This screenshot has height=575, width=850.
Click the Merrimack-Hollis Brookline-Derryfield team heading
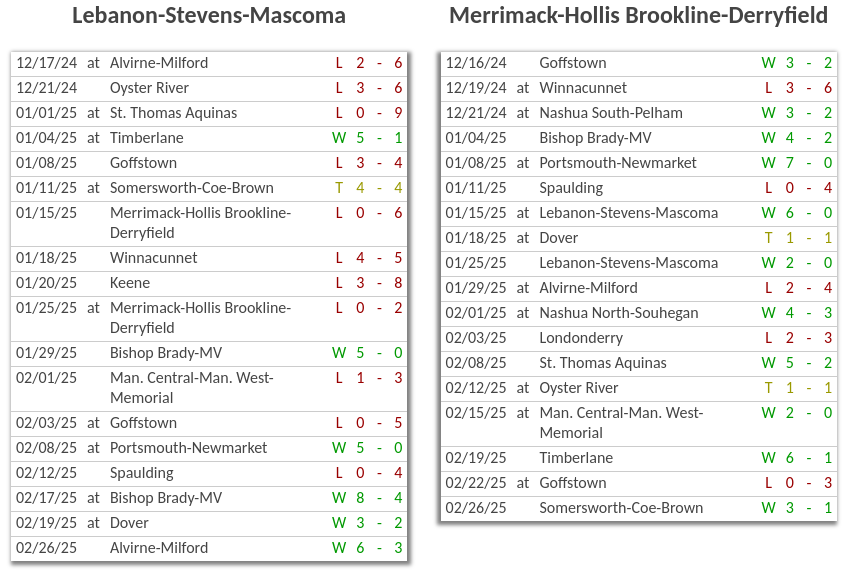638,16
